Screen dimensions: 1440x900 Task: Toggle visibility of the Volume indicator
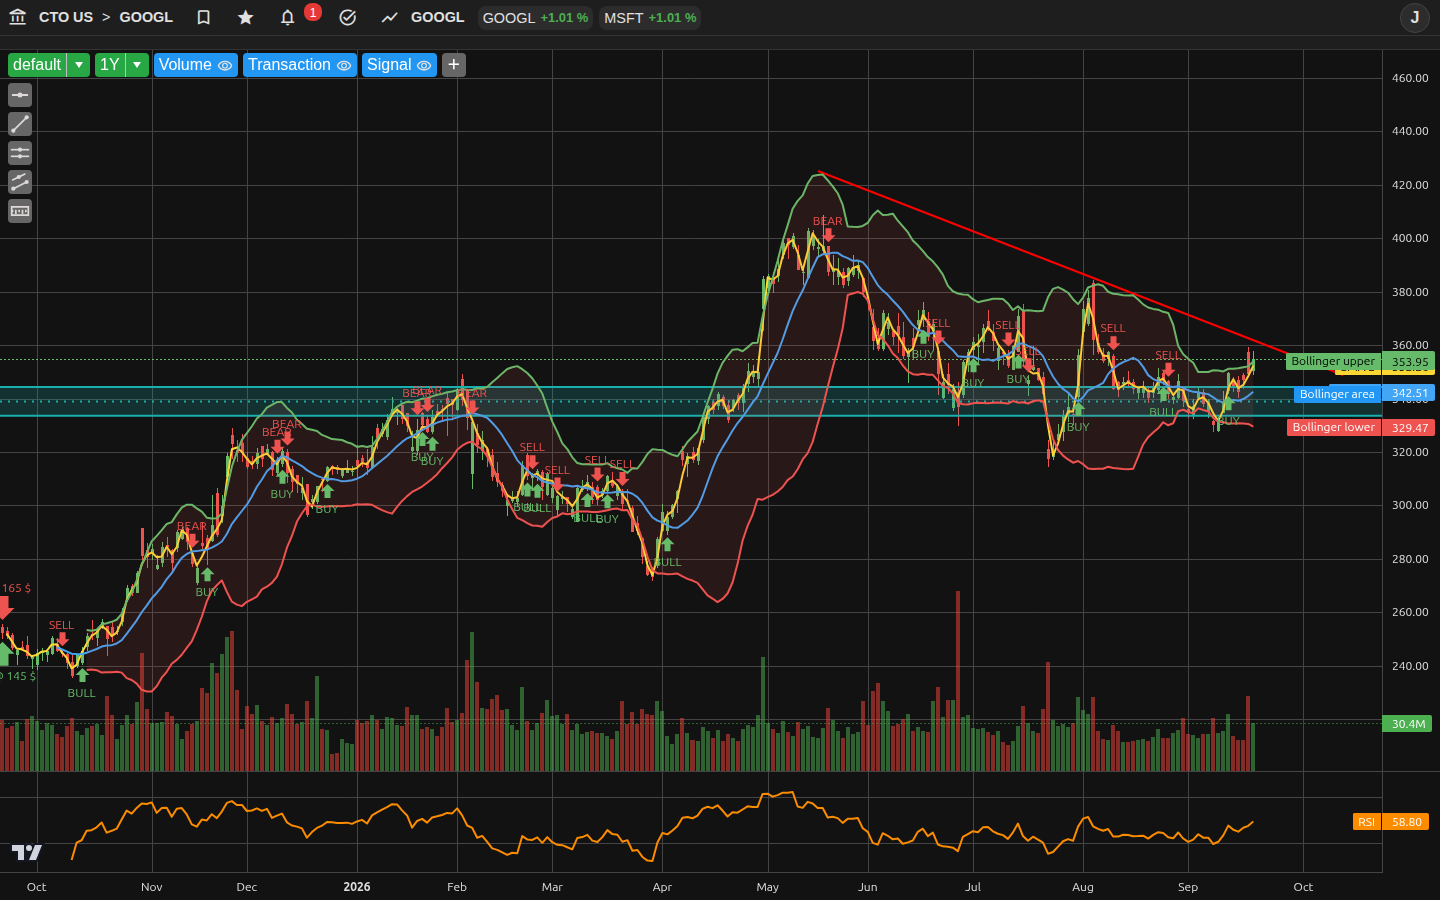pyautogui.click(x=225, y=65)
